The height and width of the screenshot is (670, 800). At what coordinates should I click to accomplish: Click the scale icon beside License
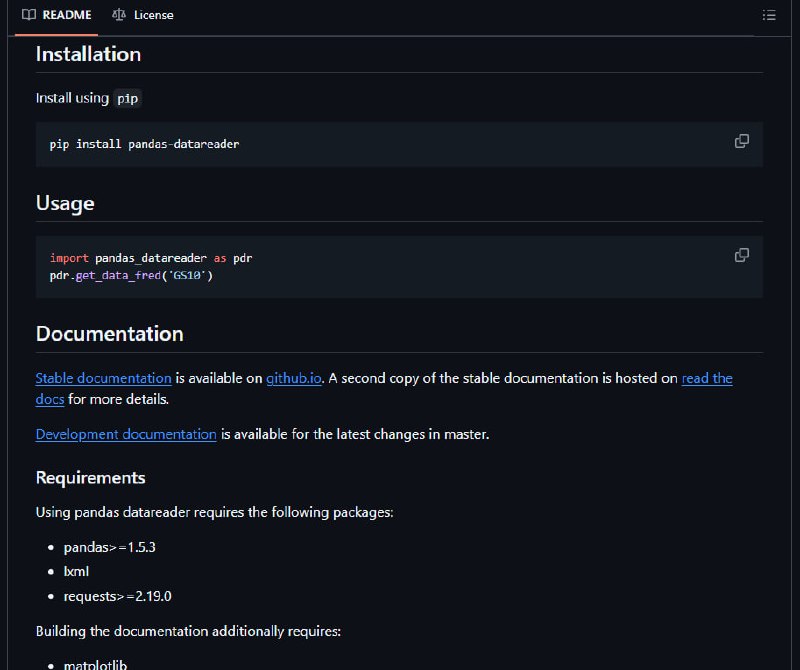(x=119, y=15)
